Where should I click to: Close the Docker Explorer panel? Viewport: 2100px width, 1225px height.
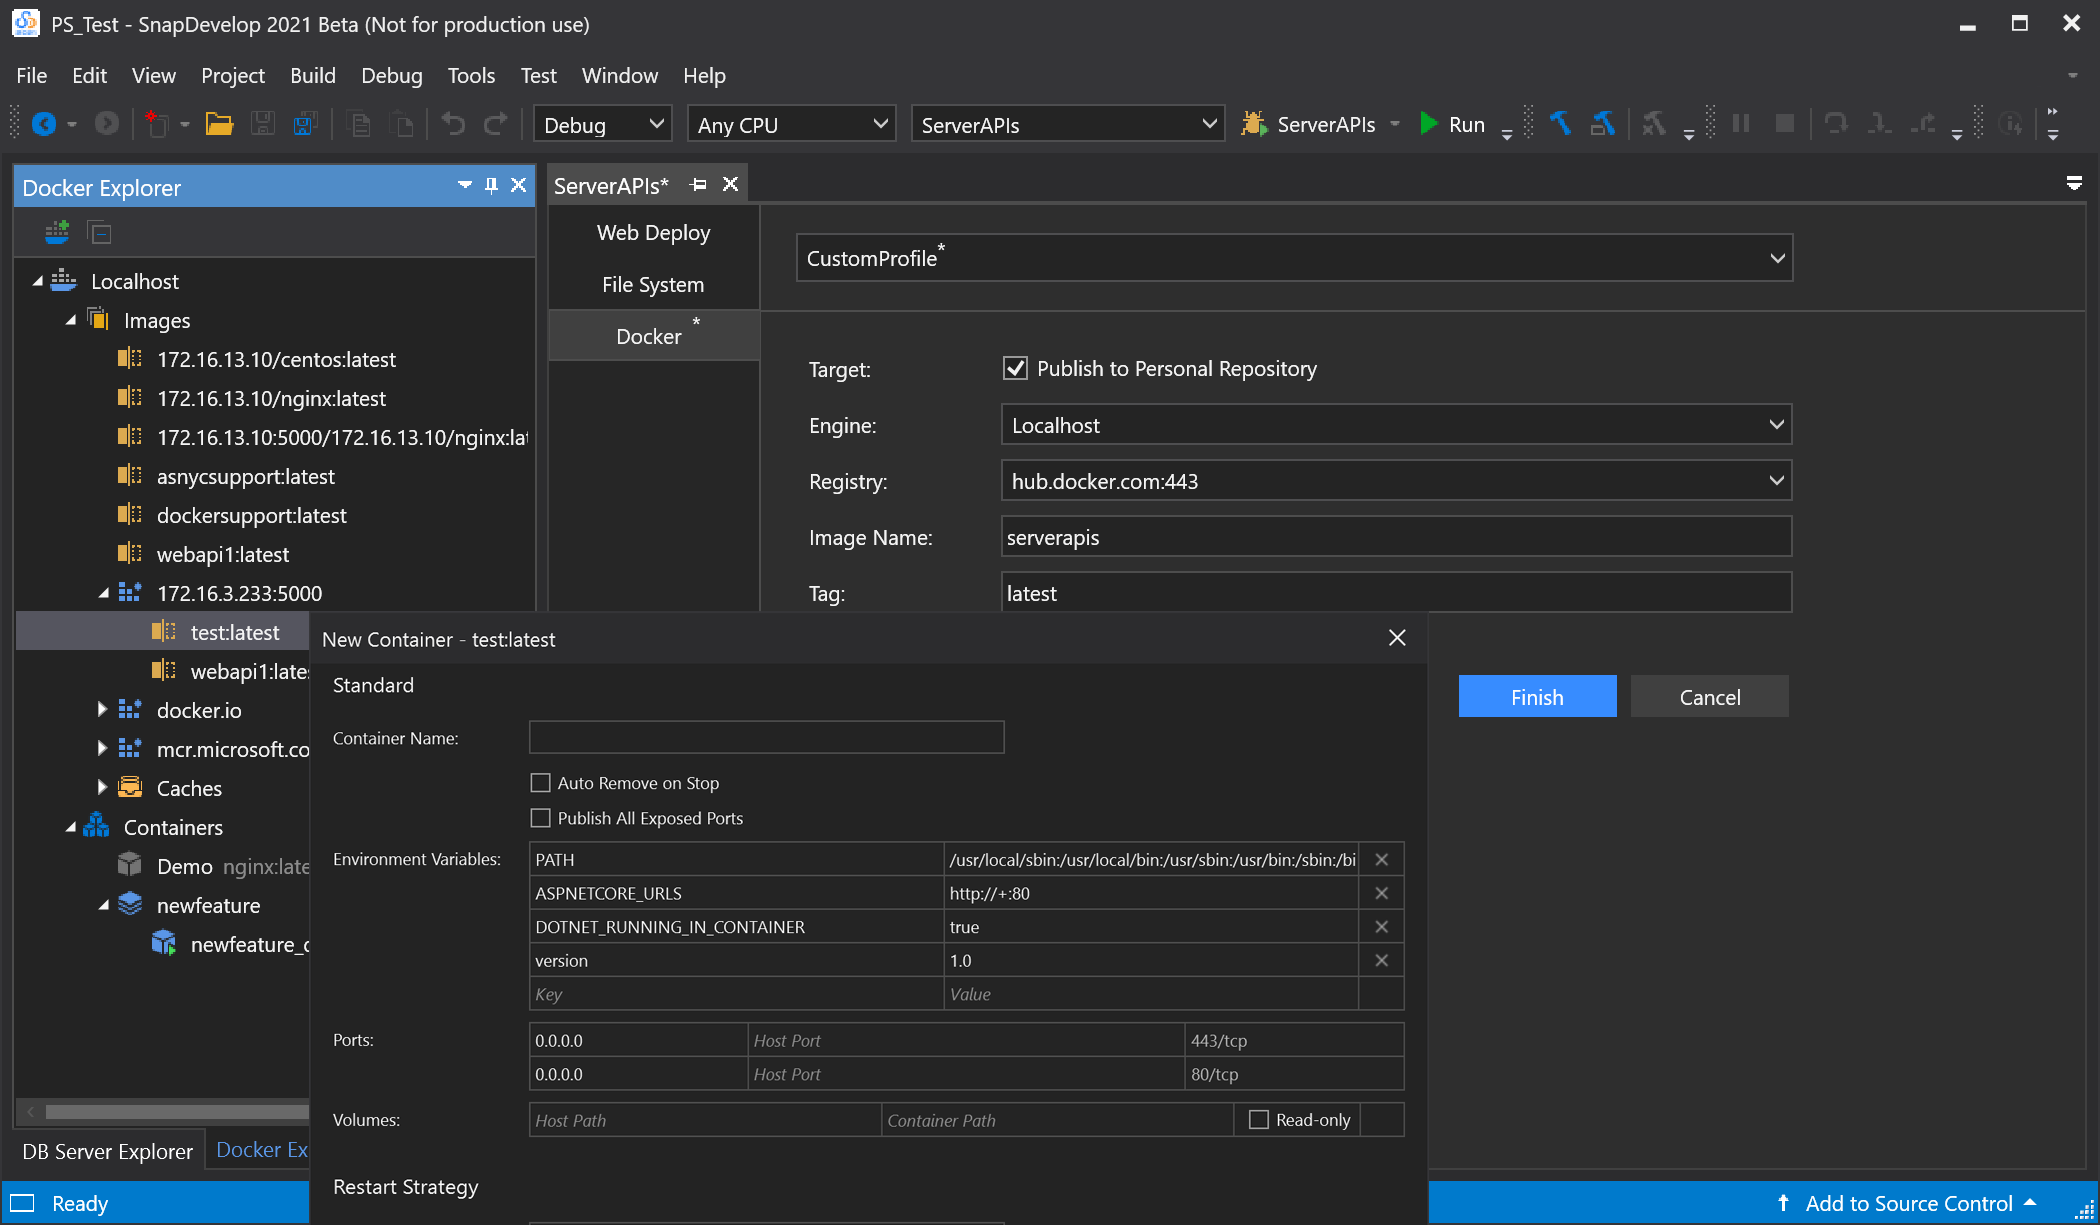[518, 186]
